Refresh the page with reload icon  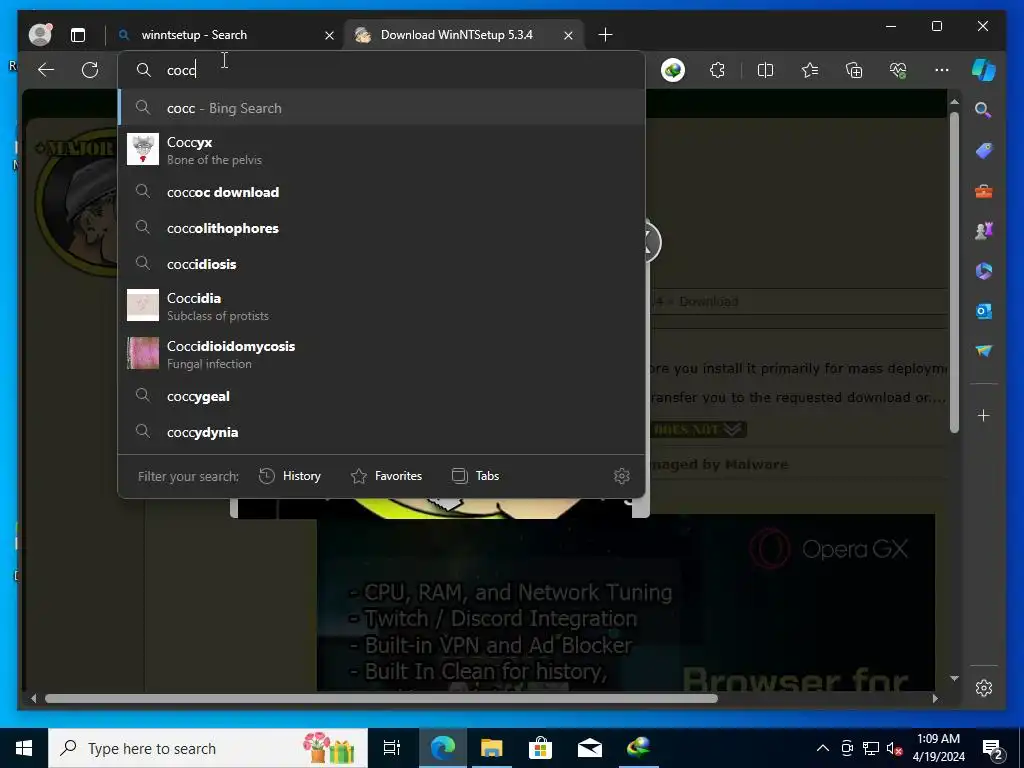(90, 70)
